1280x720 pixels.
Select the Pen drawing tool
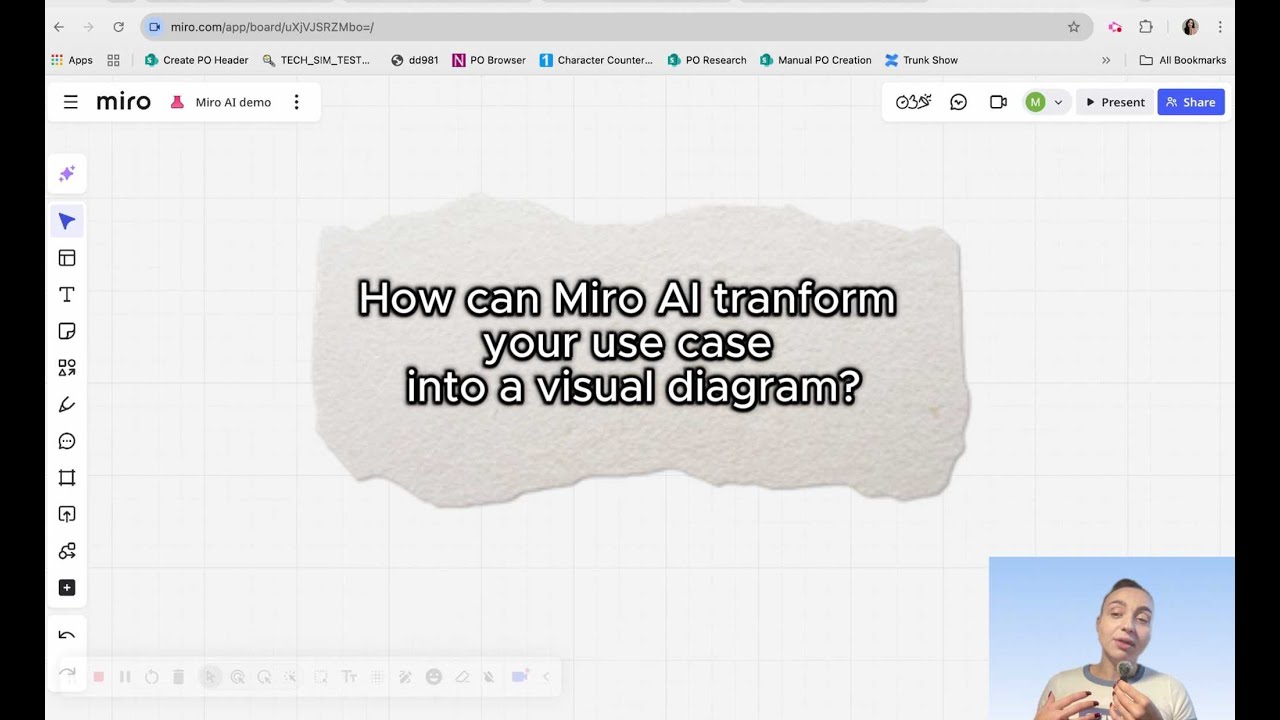coord(67,404)
